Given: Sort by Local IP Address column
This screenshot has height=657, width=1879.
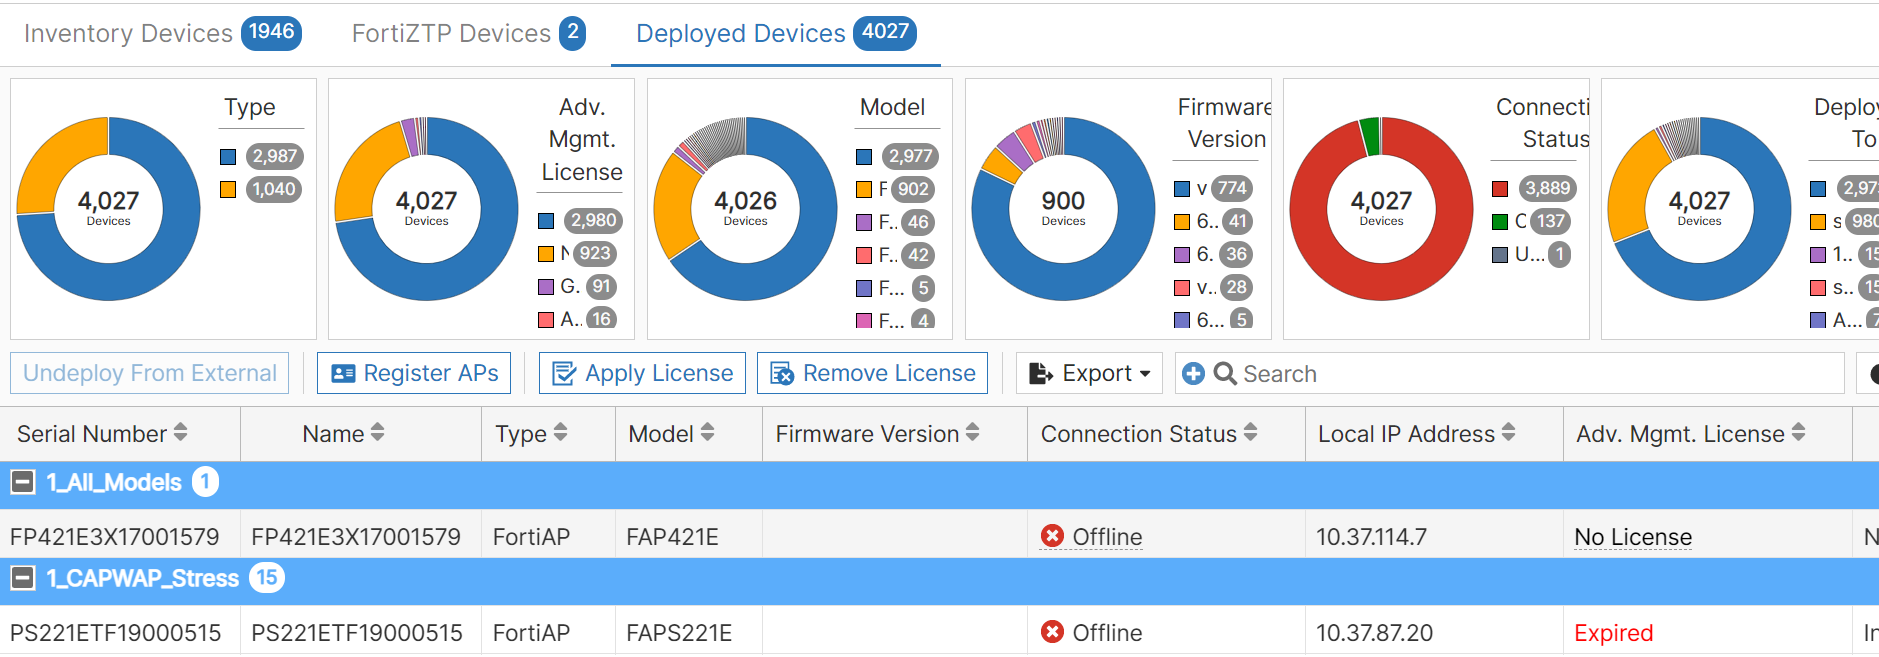Looking at the screenshot, I should [x=1508, y=433].
